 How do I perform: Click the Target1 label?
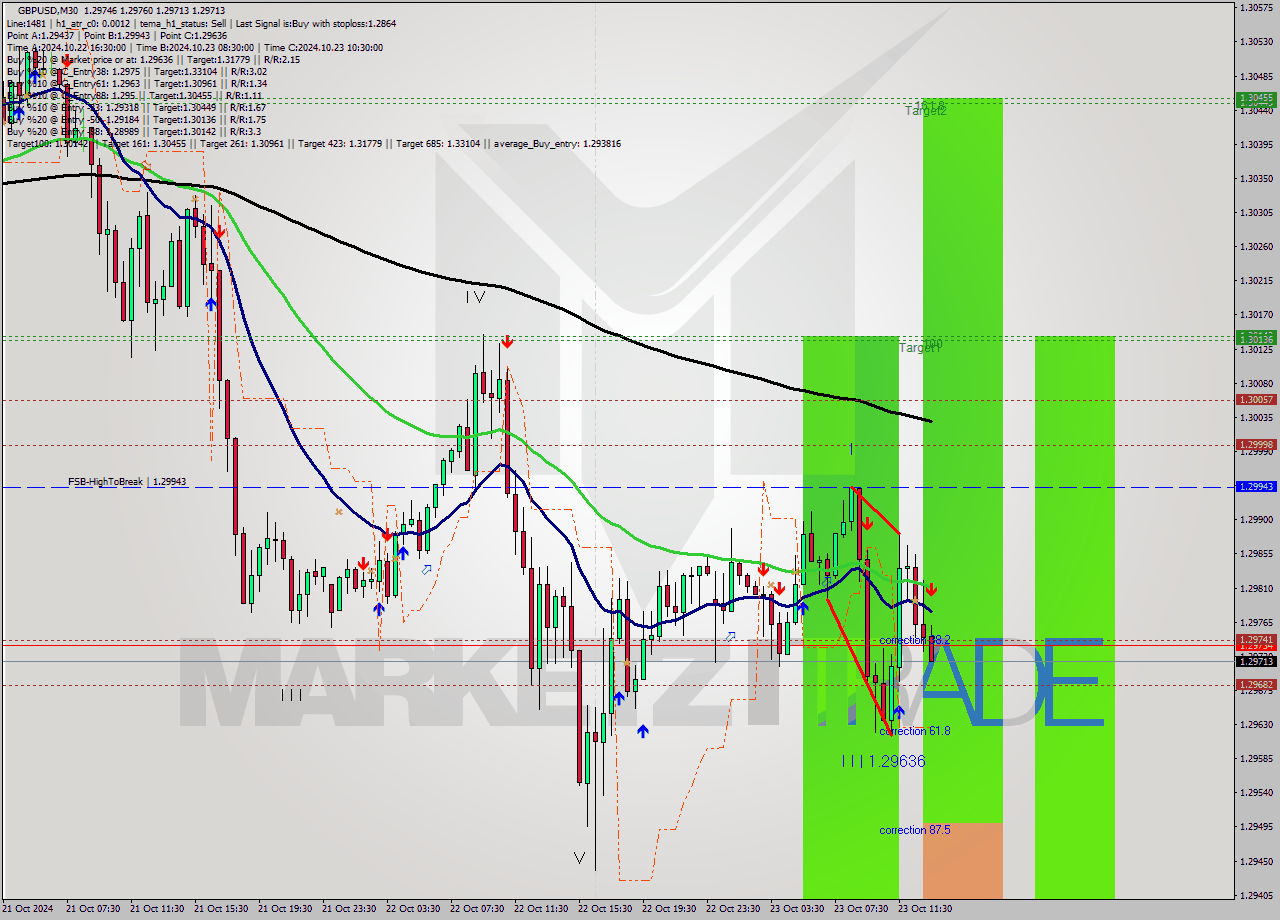tap(920, 347)
